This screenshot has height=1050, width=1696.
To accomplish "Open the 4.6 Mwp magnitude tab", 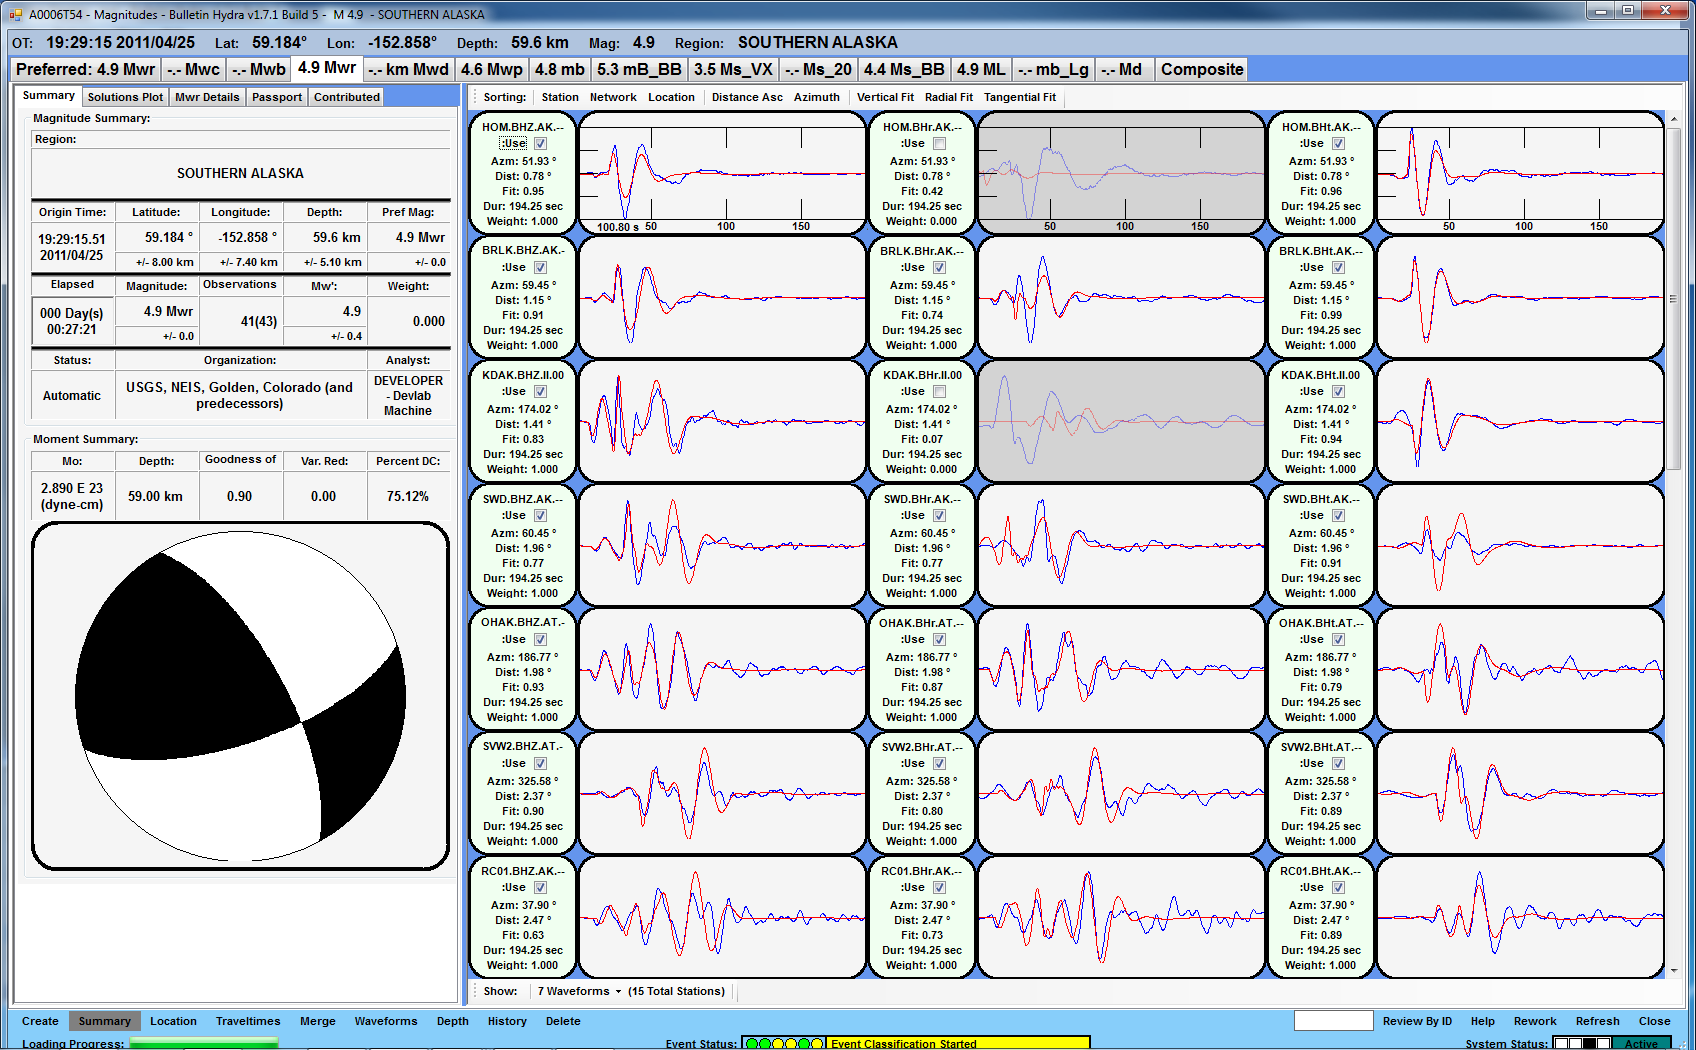I will click(491, 69).
